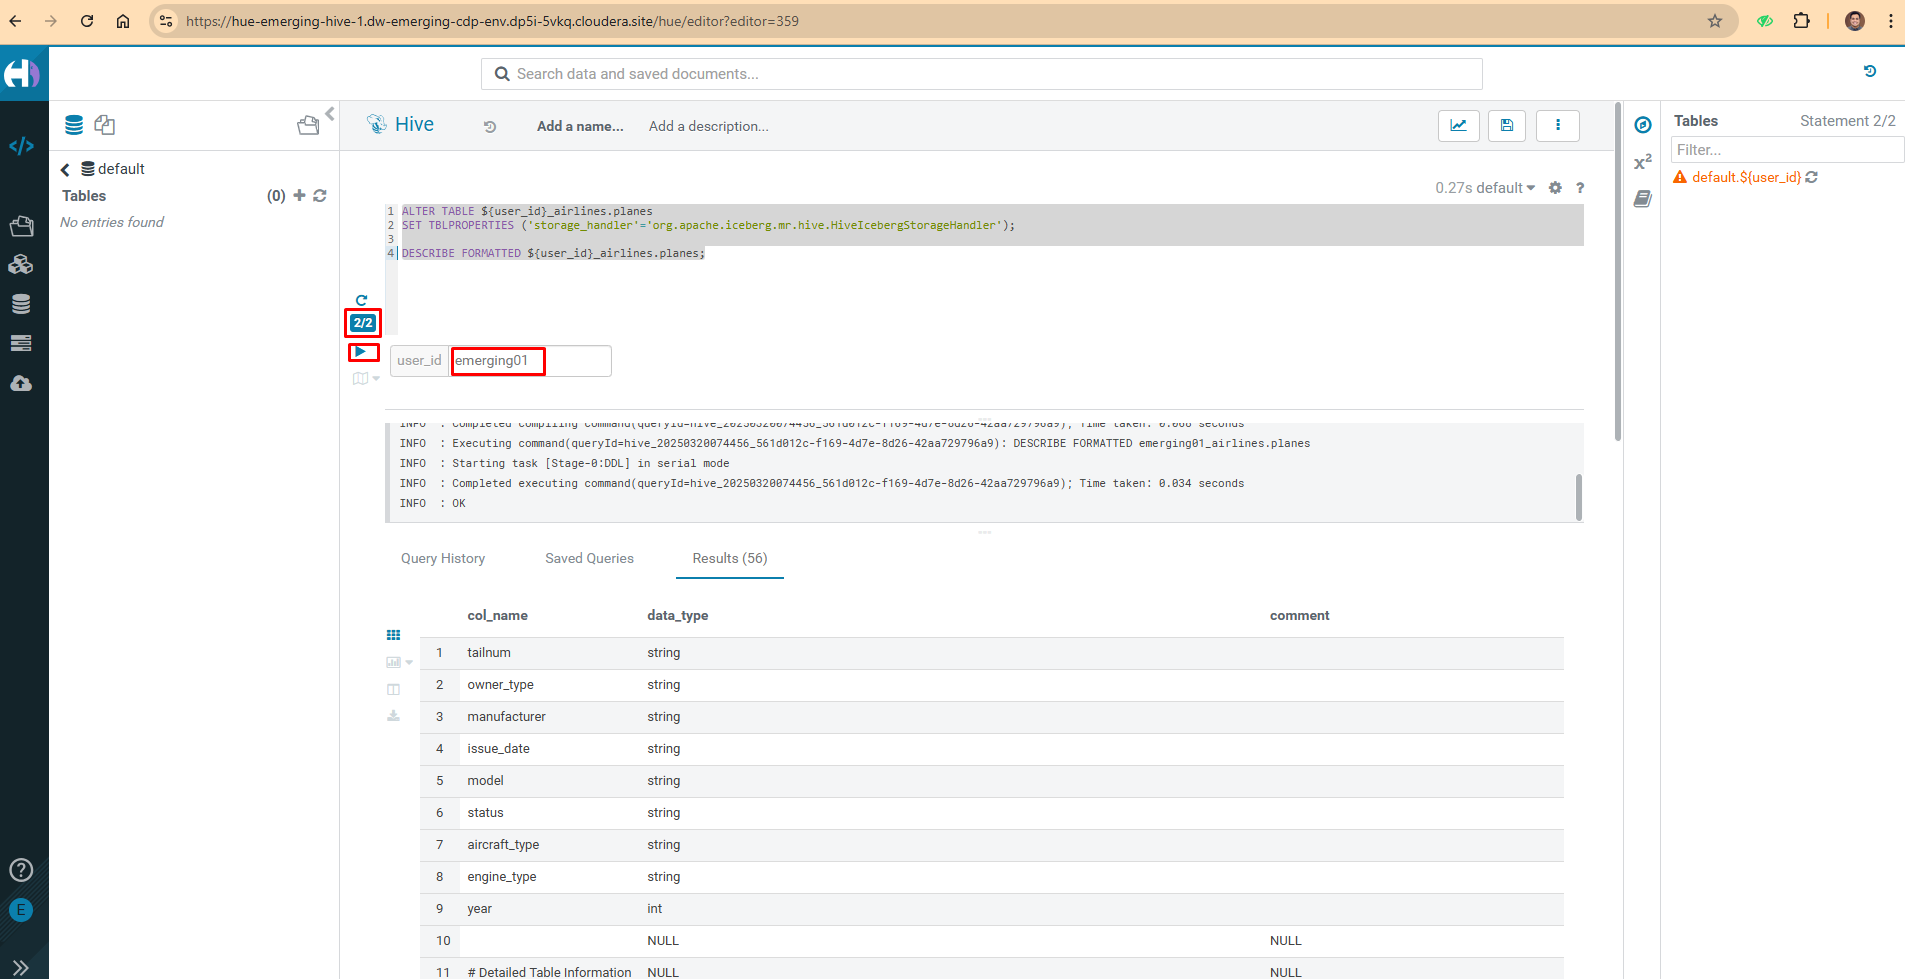The width and height of the screenshot is (1905, 979).
Task: Open the Editor code icon in sidebar
Action: 21,146
